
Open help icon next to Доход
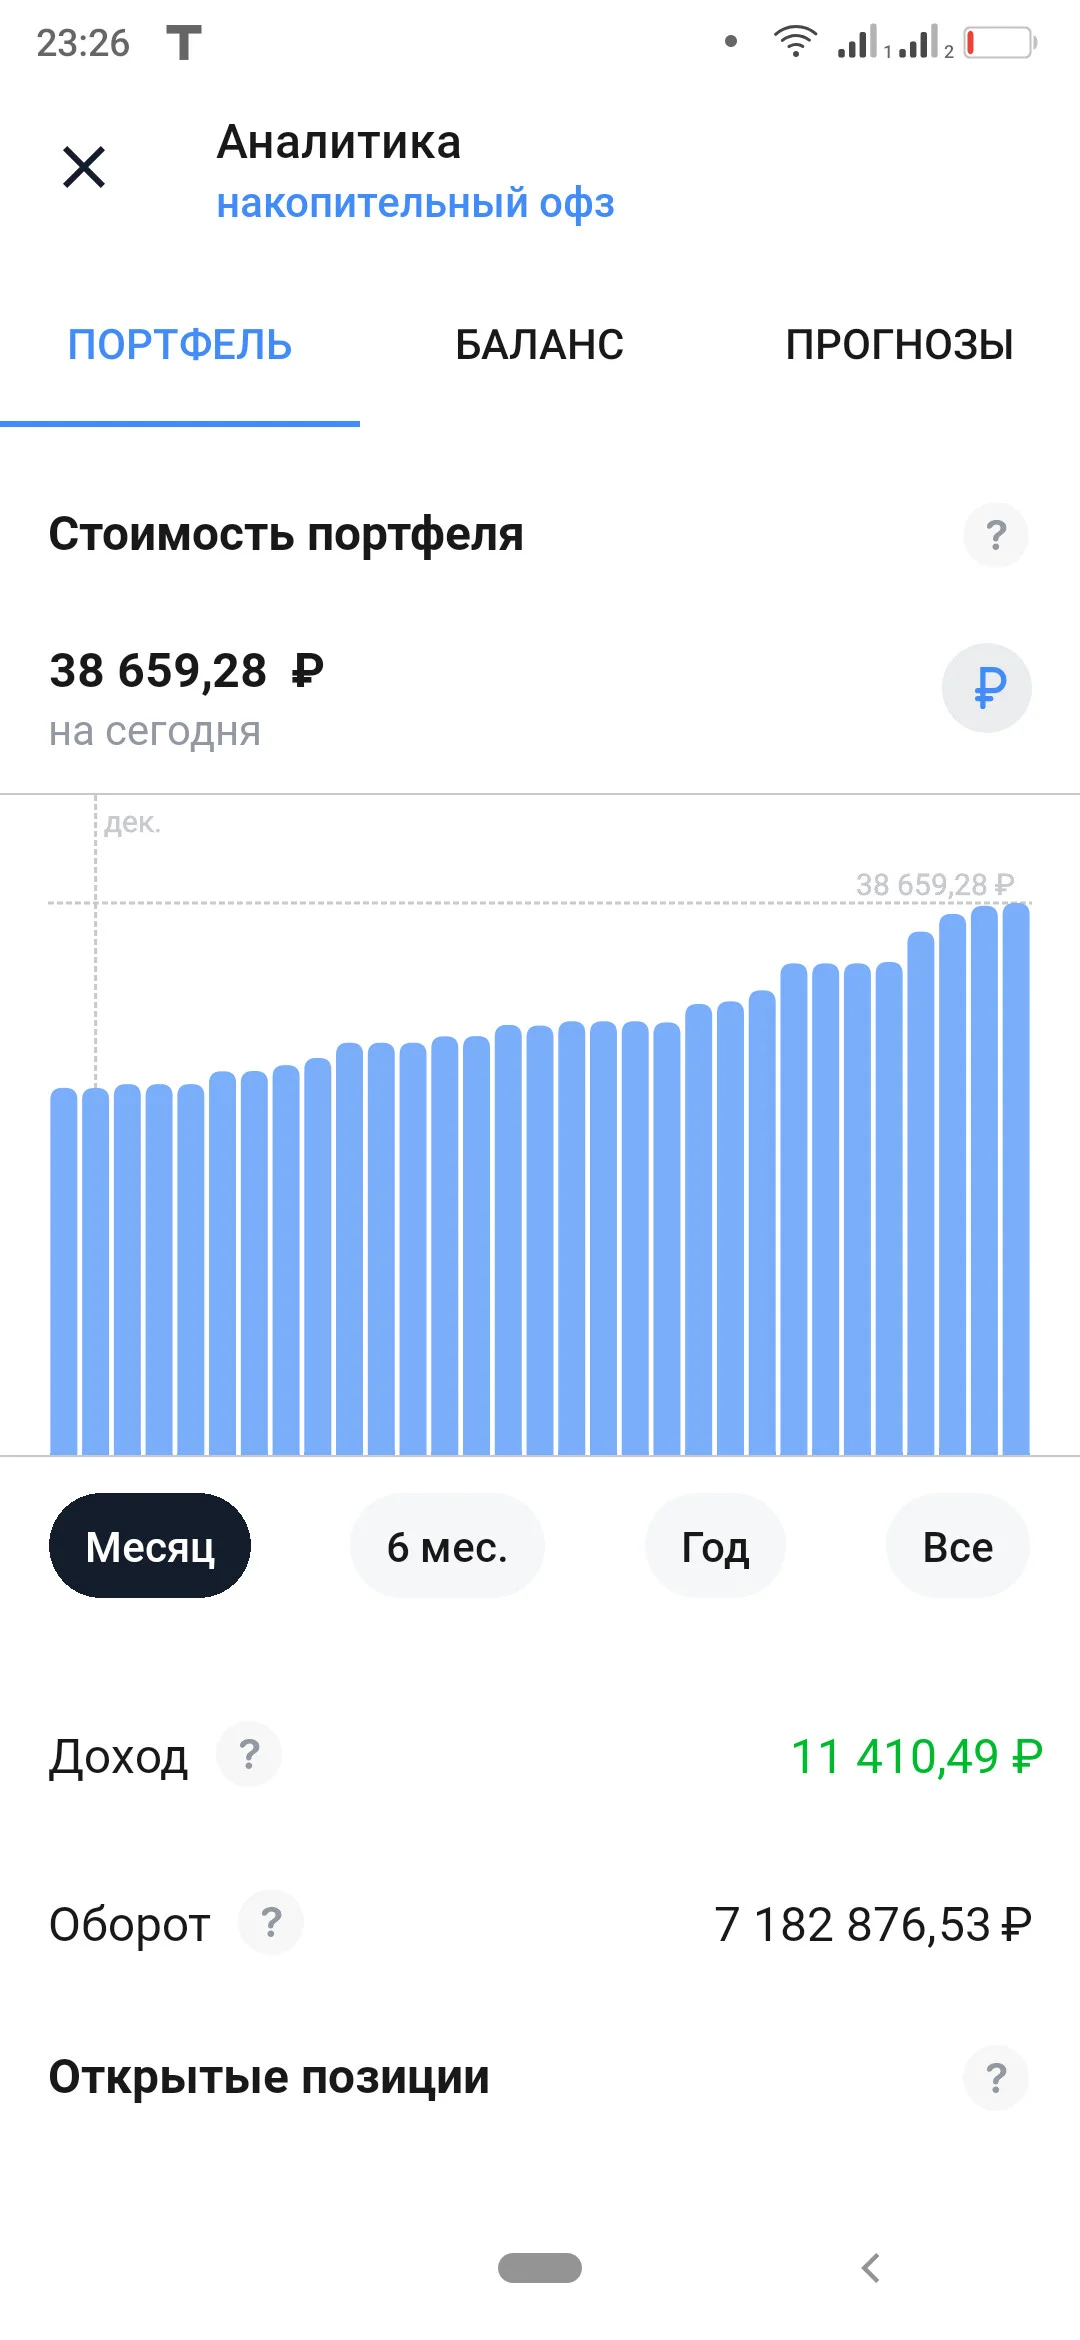pos(249,1754)
